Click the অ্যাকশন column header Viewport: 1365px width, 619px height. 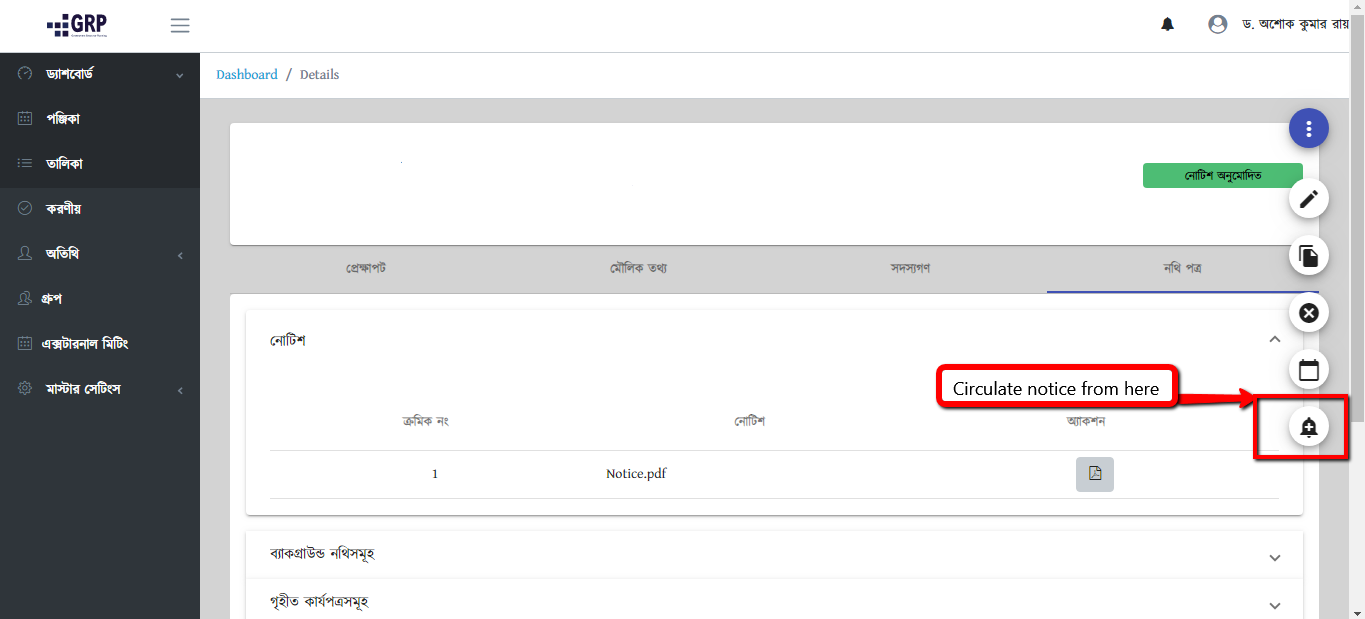pyautogui.click(x=1086, y=421)
